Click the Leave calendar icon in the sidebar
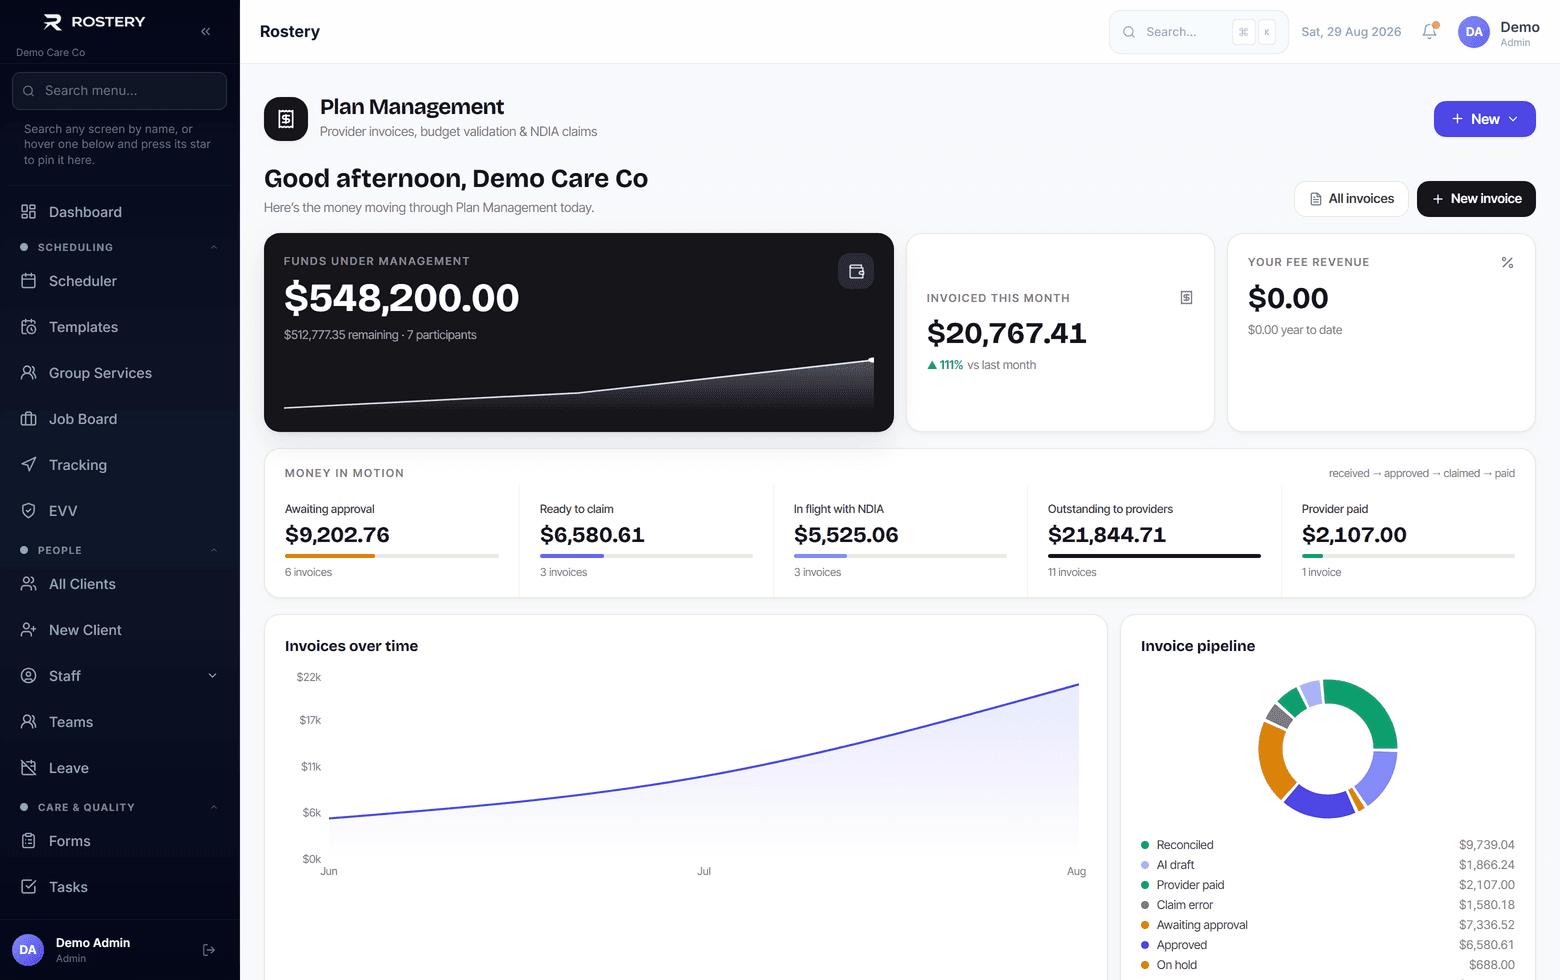This screenshot has width=1560, height=980. coord(29,768)
